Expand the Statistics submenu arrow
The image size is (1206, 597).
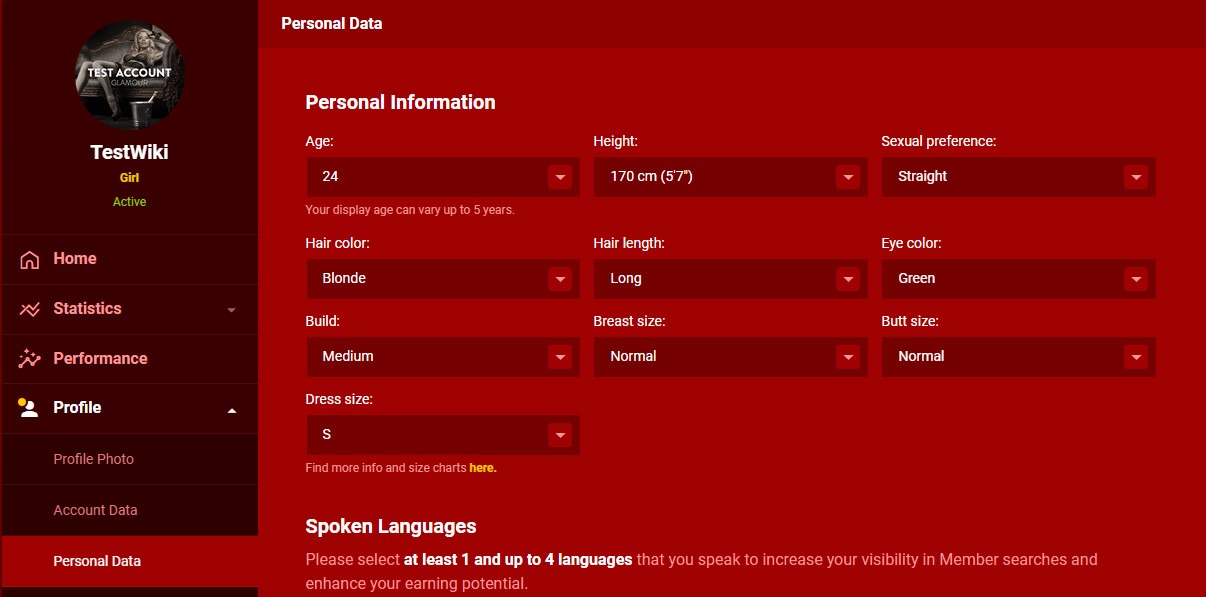[x=232, y=310]
